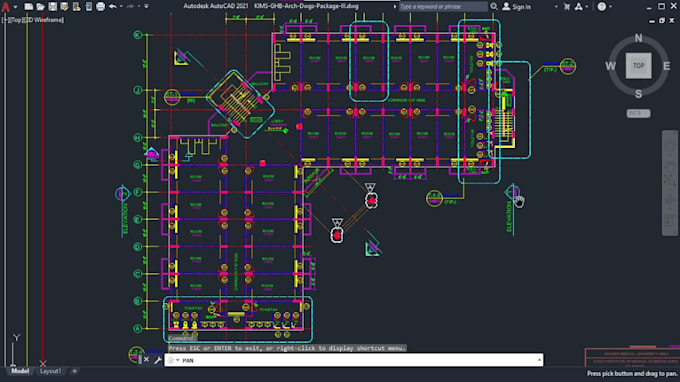
Task: Open from Web & Mobile icon
Action: point(76,7)
